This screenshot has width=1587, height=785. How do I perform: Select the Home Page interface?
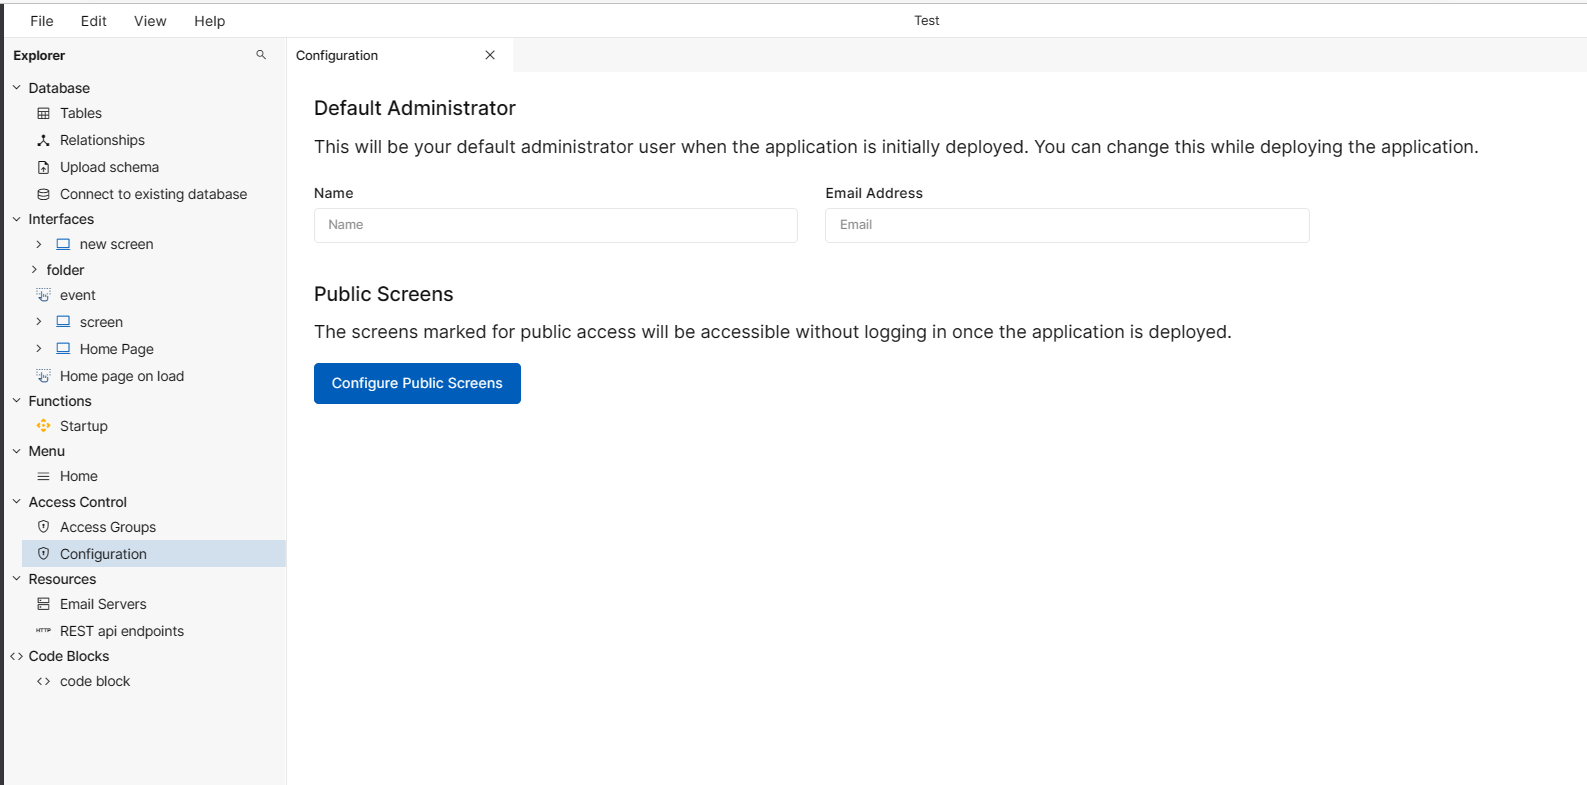pyautogui.click(x=117, y=349)
